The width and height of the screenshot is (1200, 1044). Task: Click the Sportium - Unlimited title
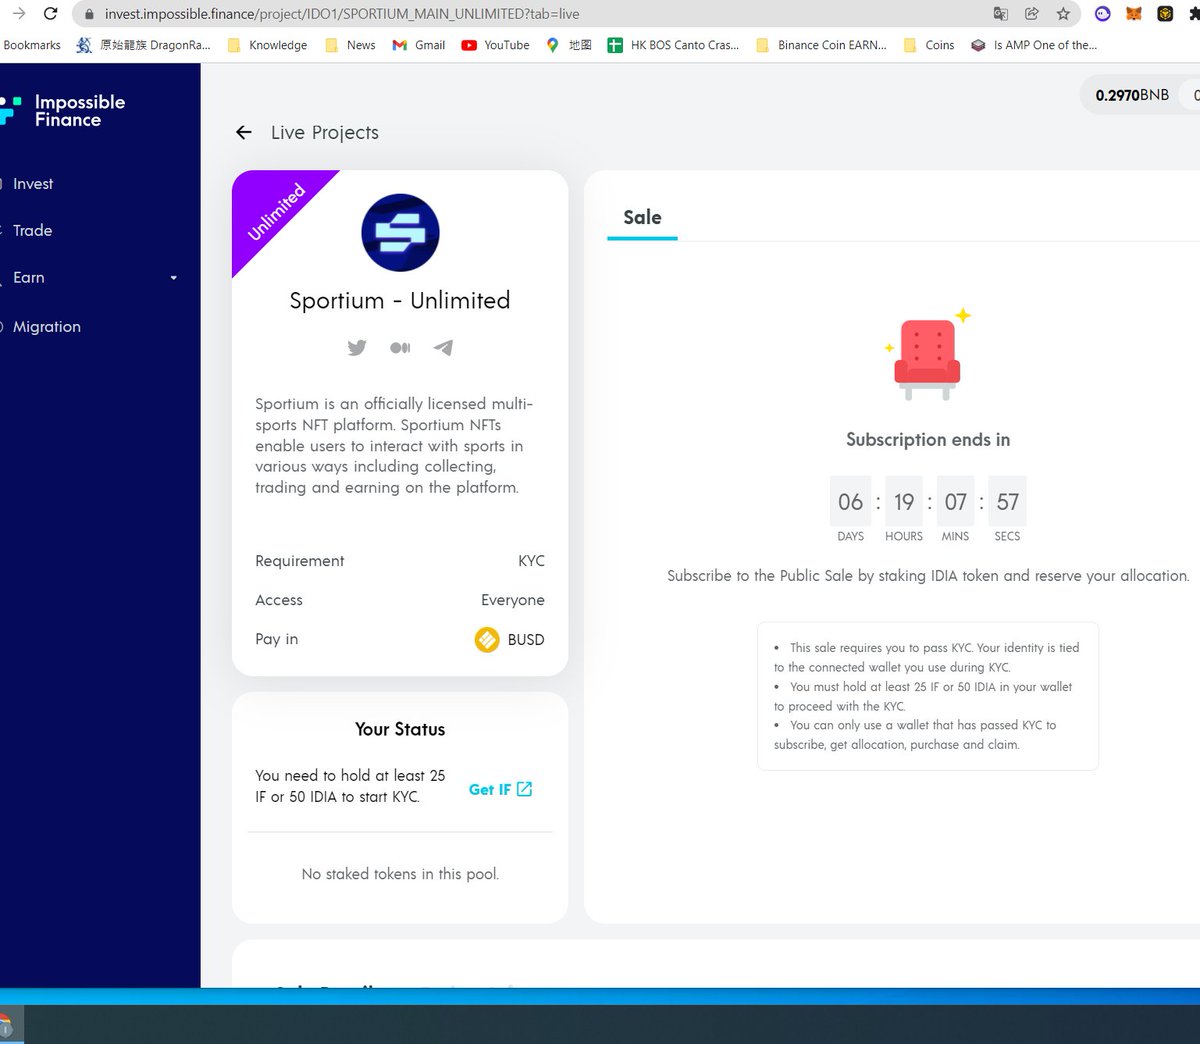coord(400,301)
